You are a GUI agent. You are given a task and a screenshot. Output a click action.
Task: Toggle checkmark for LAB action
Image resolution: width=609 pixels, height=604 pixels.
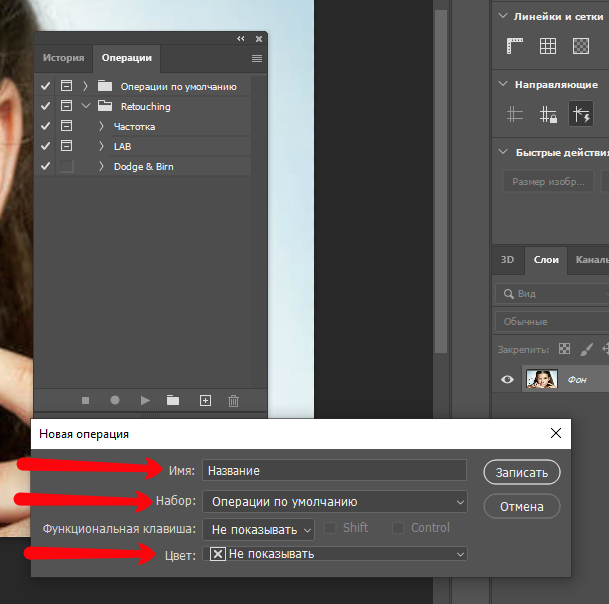coord(45,146)
